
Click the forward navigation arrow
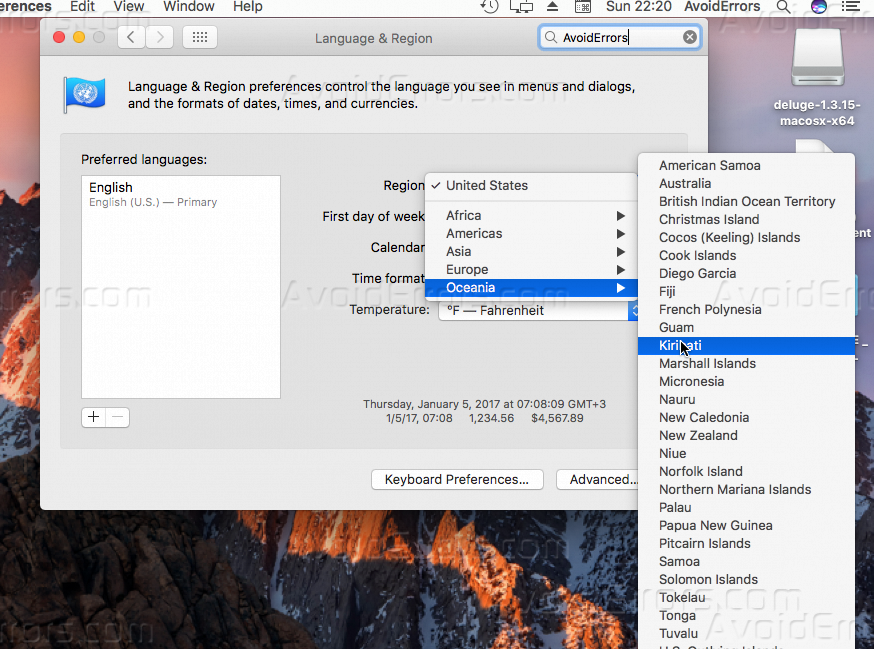coord(158,37)
